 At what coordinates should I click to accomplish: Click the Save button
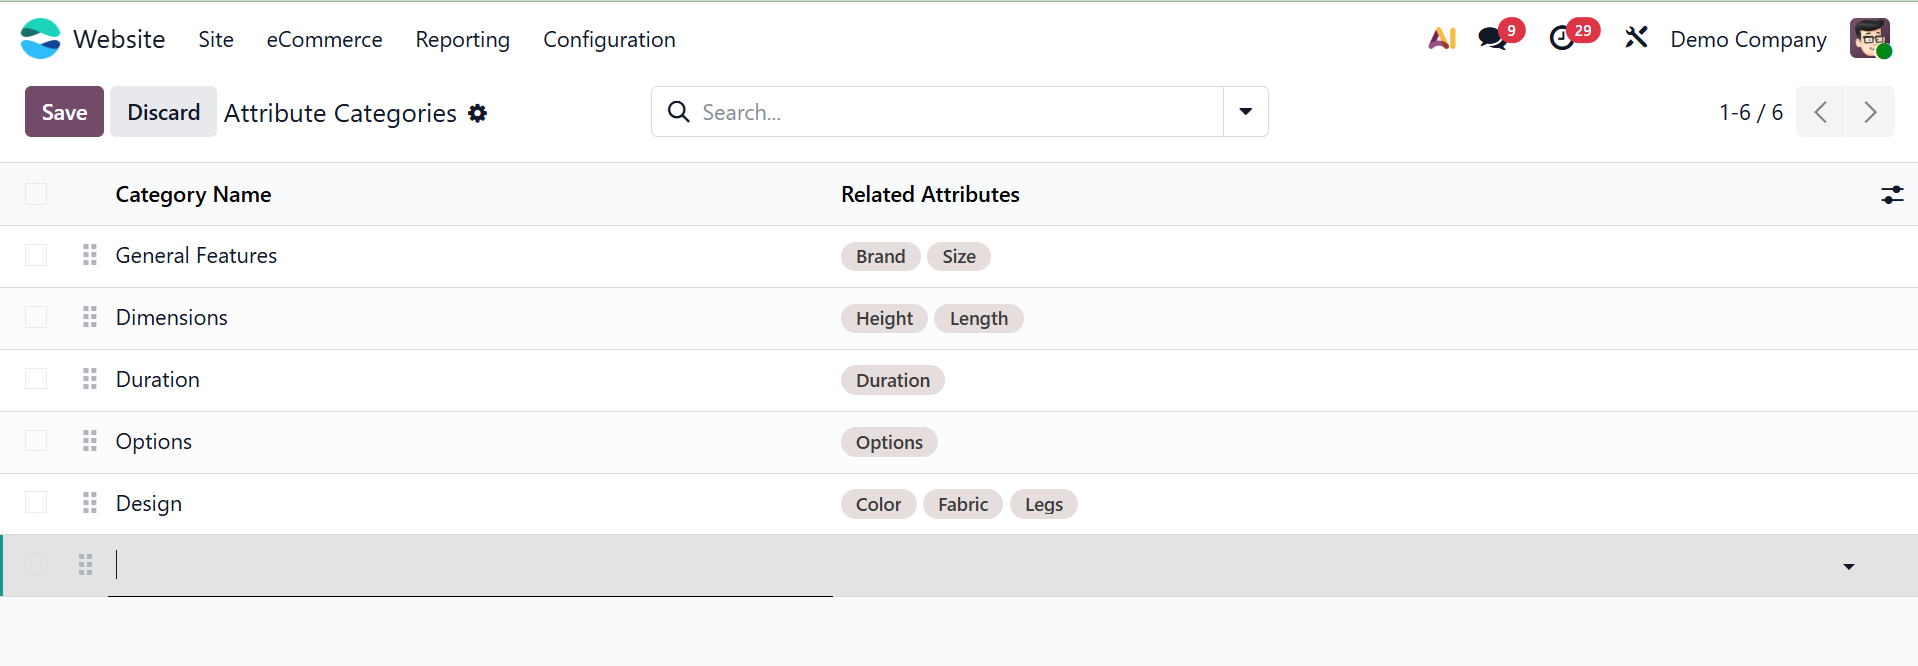(64, 112)
